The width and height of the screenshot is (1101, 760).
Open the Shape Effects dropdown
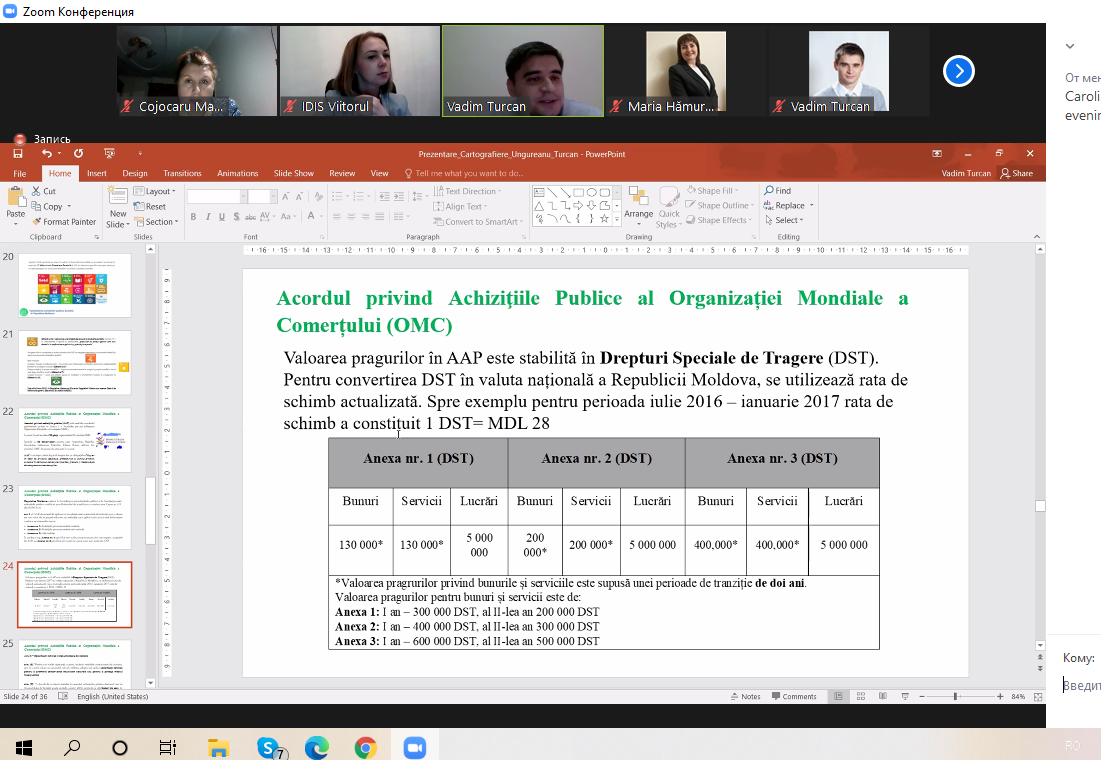click(x=719, y=221)
